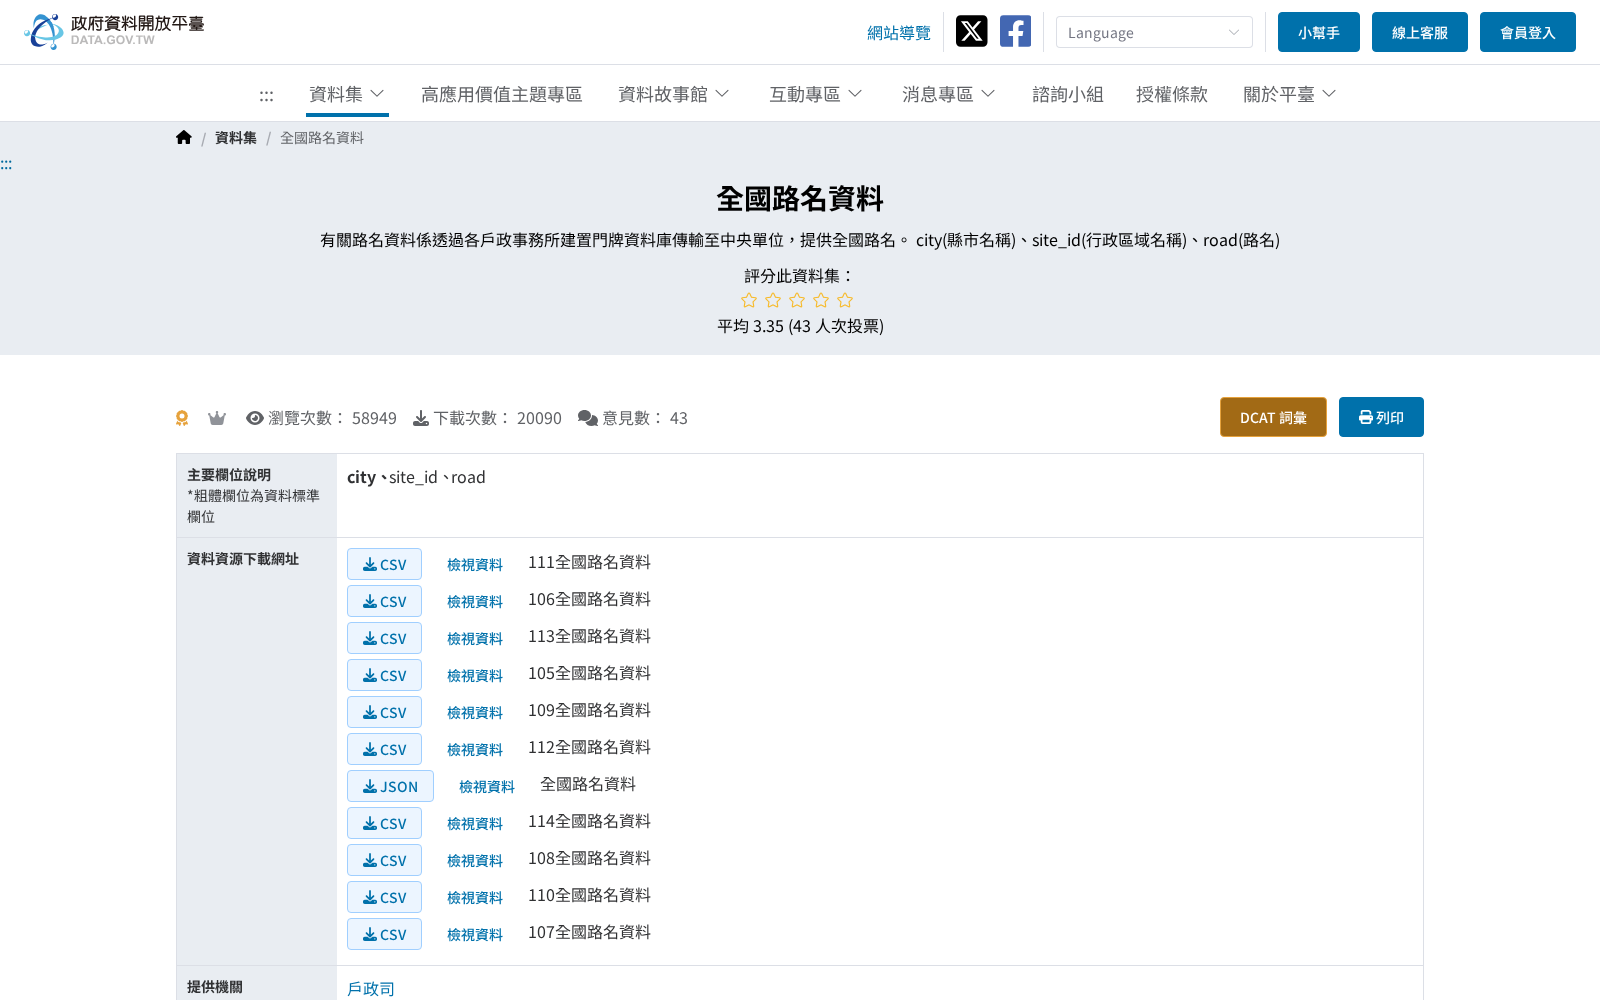Expand the 資料集 menu
The height and width of the screenshot is (1000, 1600).
(x=347, y=94)
